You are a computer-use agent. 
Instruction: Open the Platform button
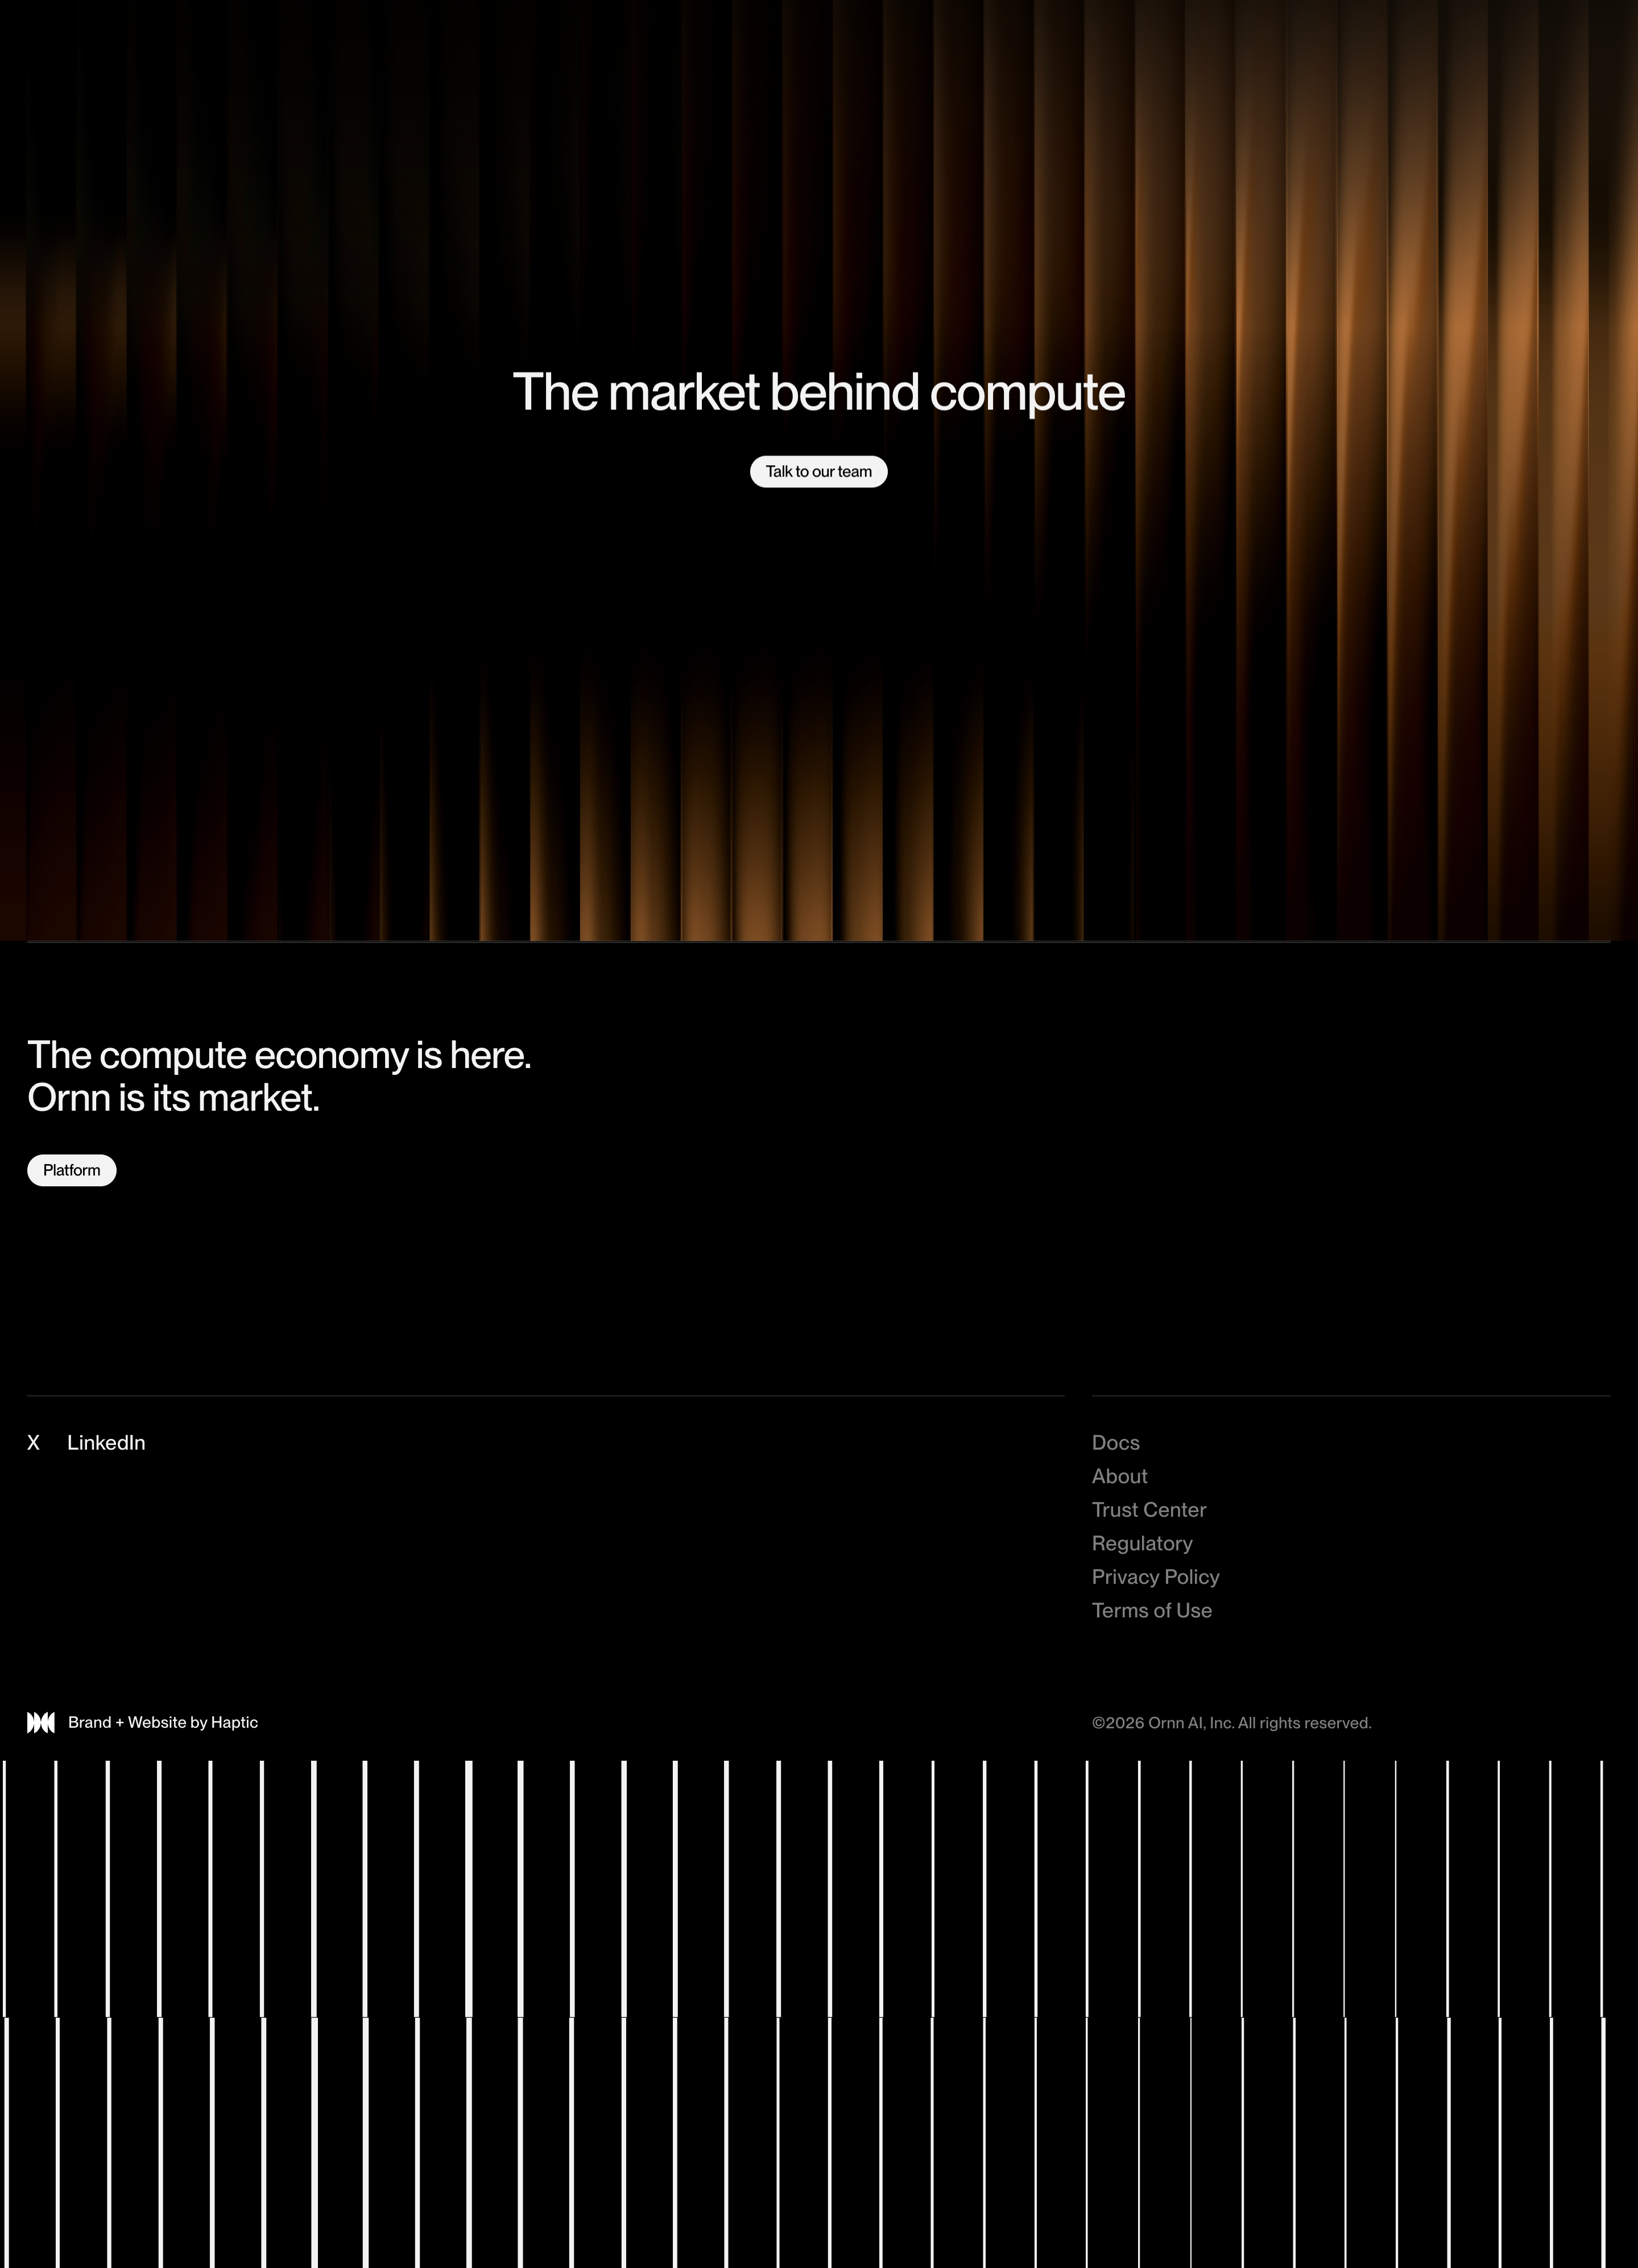72,1170
